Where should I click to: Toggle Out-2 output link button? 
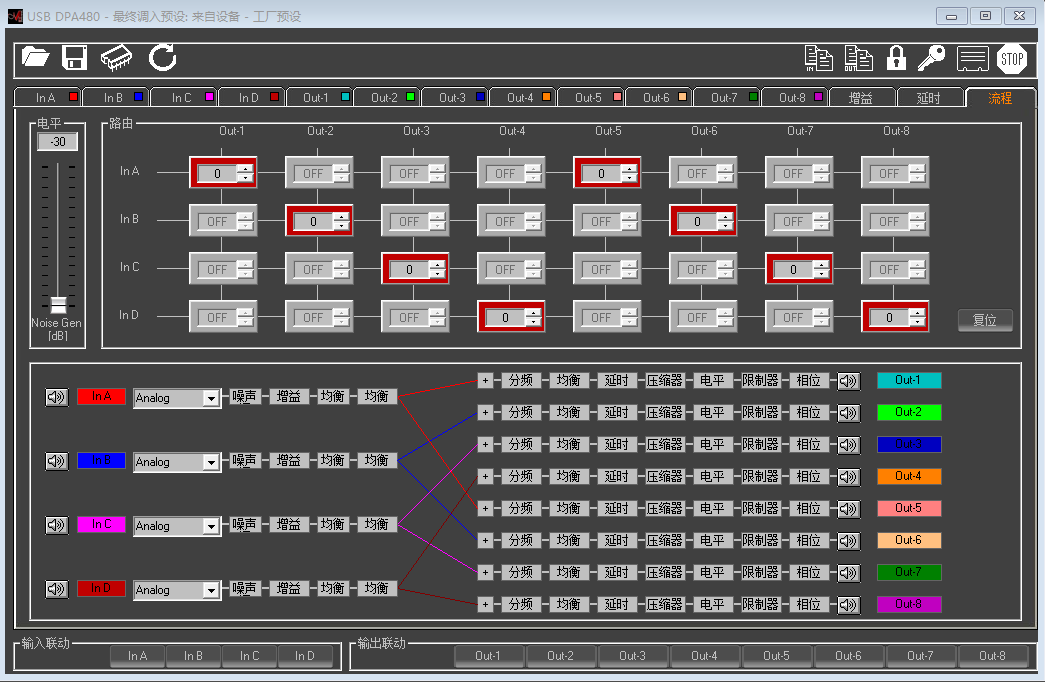(x=560, y=656)
